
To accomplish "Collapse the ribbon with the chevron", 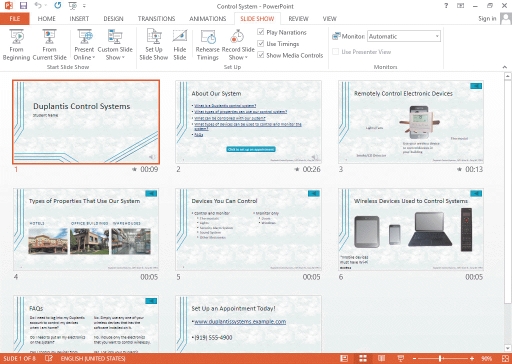I will [x=505, y=67].
